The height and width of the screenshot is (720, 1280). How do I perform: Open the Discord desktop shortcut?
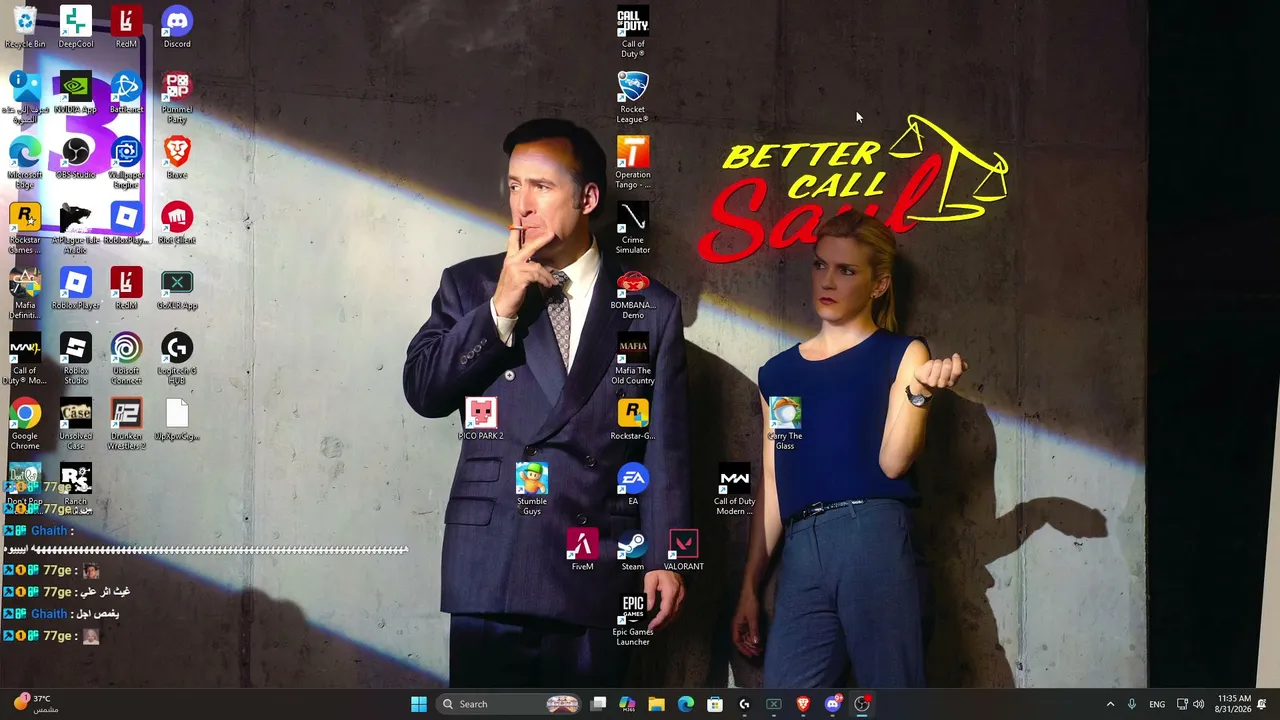177,28
